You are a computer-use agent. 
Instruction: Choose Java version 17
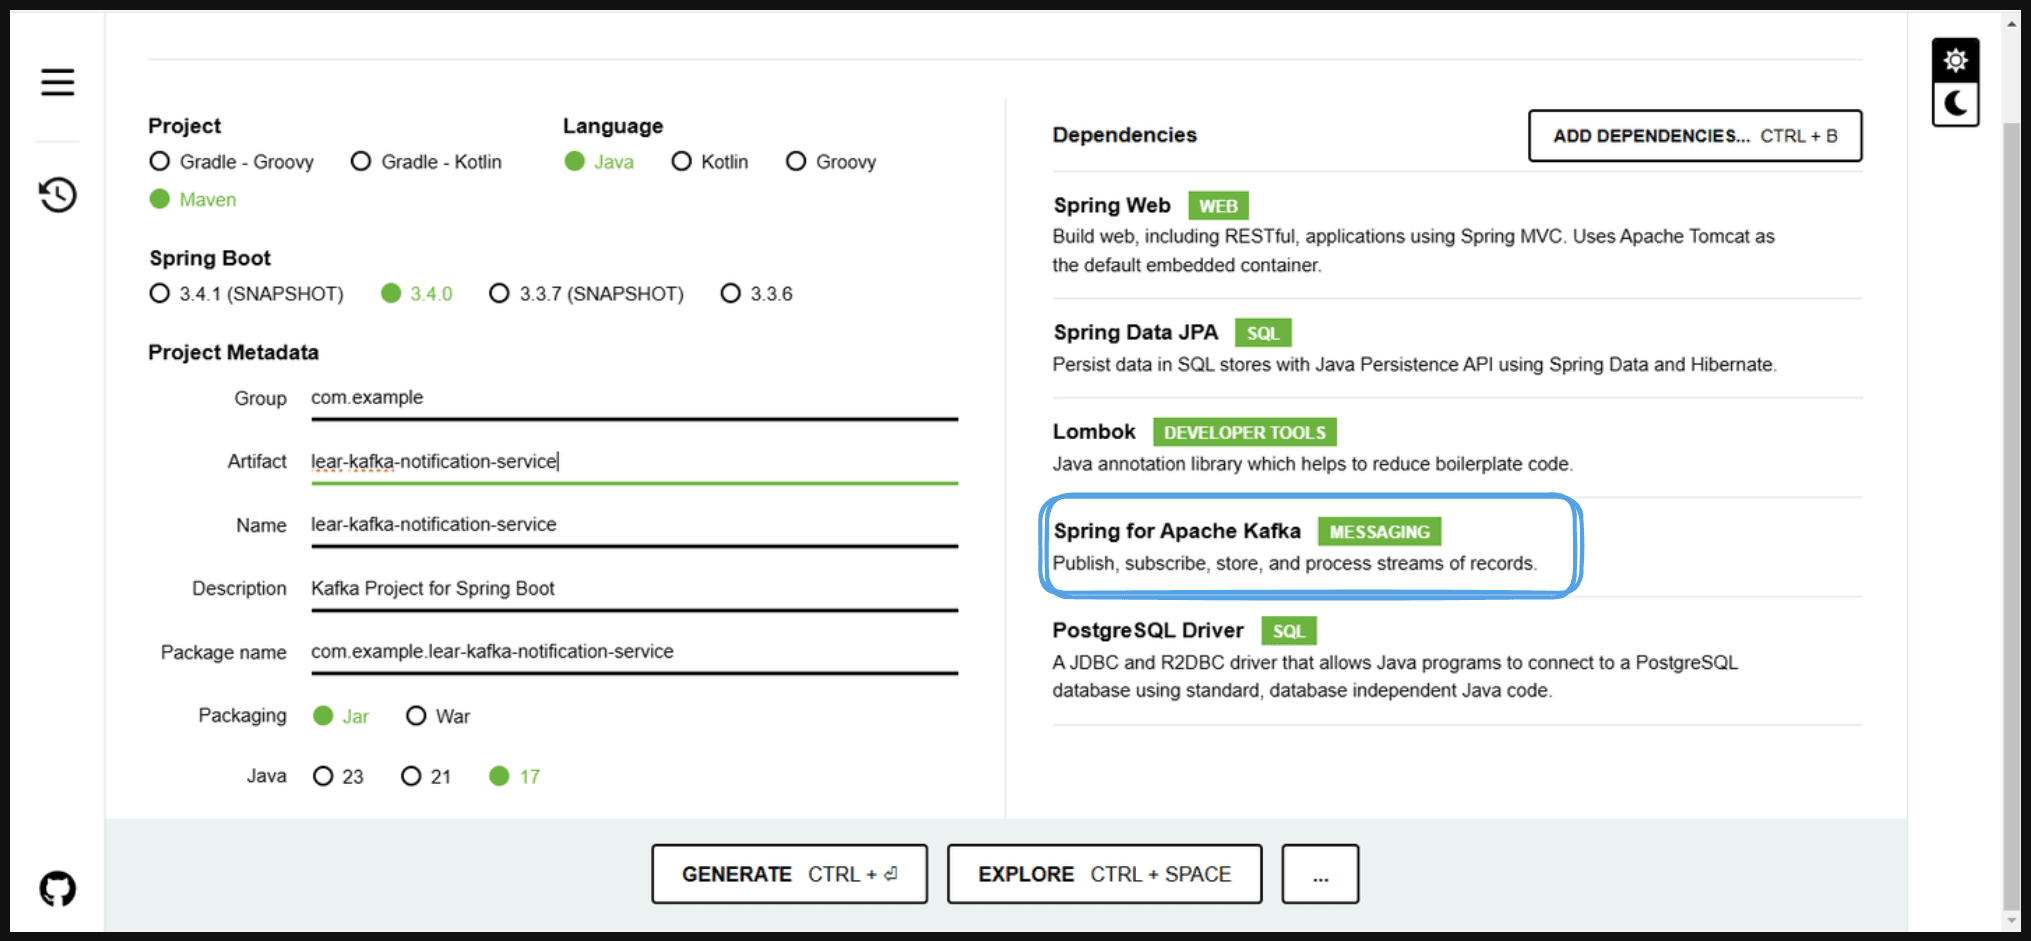[514, 776]
